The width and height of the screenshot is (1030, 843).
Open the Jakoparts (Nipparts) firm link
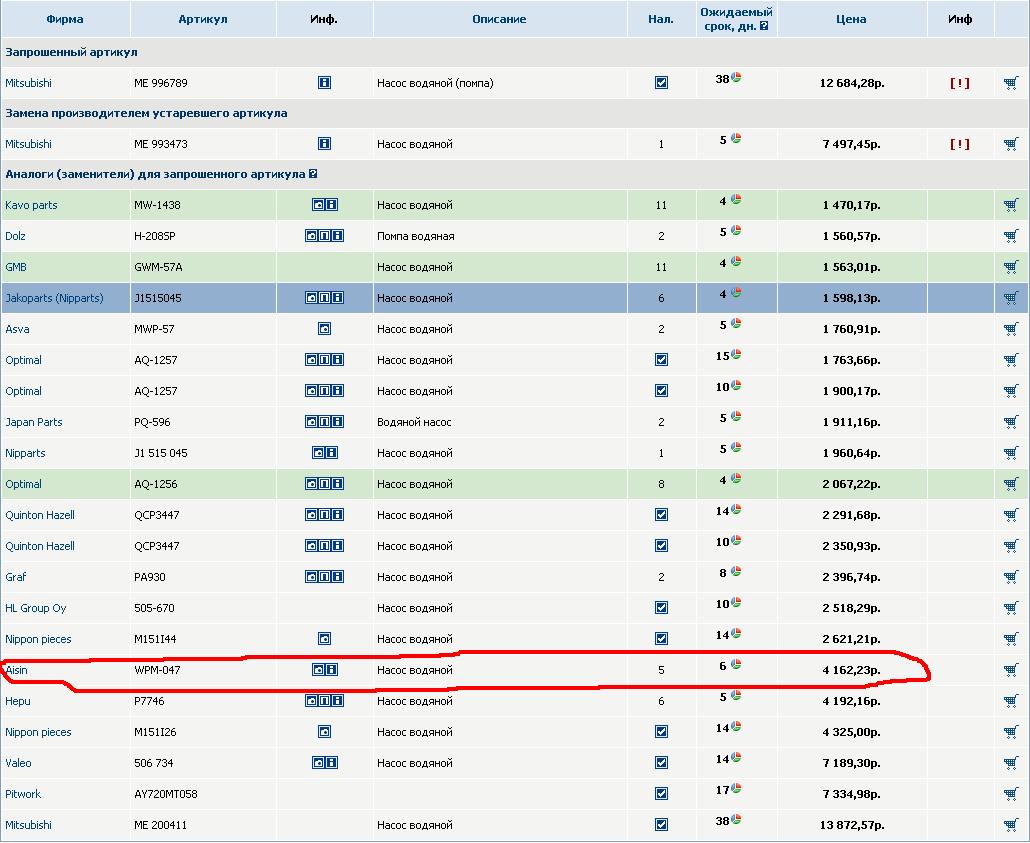(54, 298)
